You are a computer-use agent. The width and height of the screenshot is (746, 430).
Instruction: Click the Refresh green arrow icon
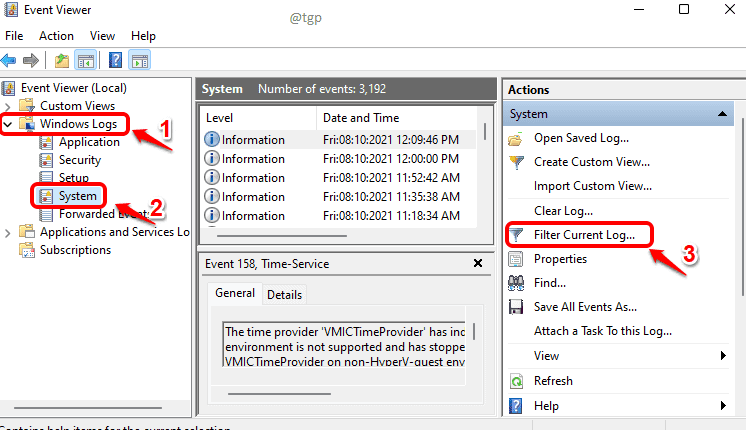pyautogui.click(x=516, y=381)
